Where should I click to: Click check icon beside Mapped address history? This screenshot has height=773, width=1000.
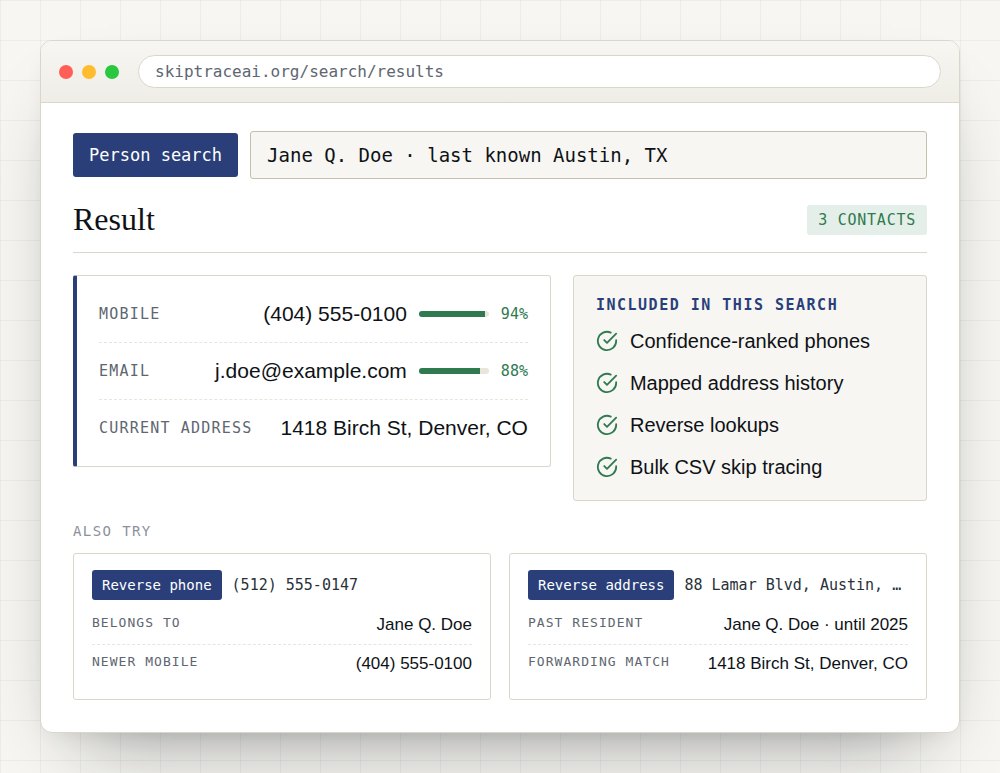607,383
